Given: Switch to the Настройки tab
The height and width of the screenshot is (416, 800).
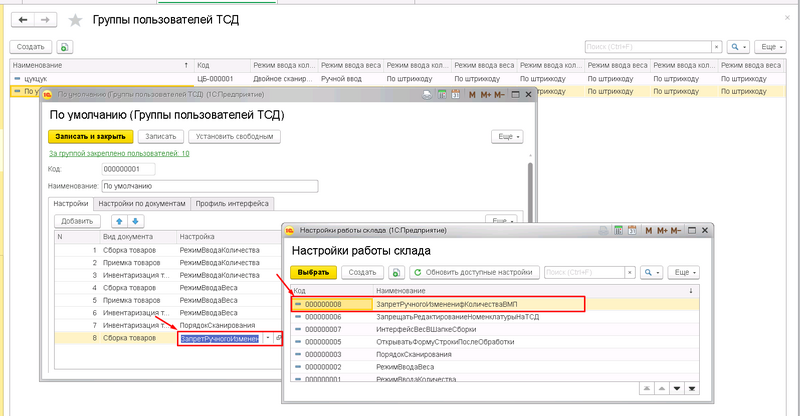Looking at the screenshot, I should [71, 204].
